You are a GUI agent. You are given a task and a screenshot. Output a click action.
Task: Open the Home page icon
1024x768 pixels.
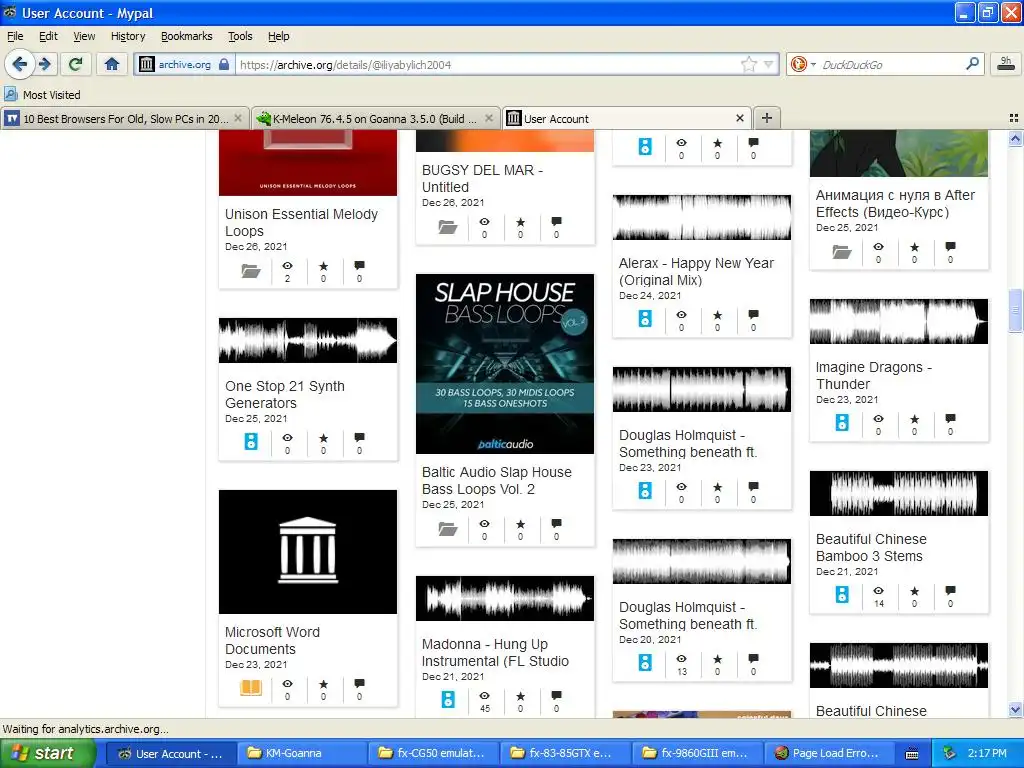(112, 64)
